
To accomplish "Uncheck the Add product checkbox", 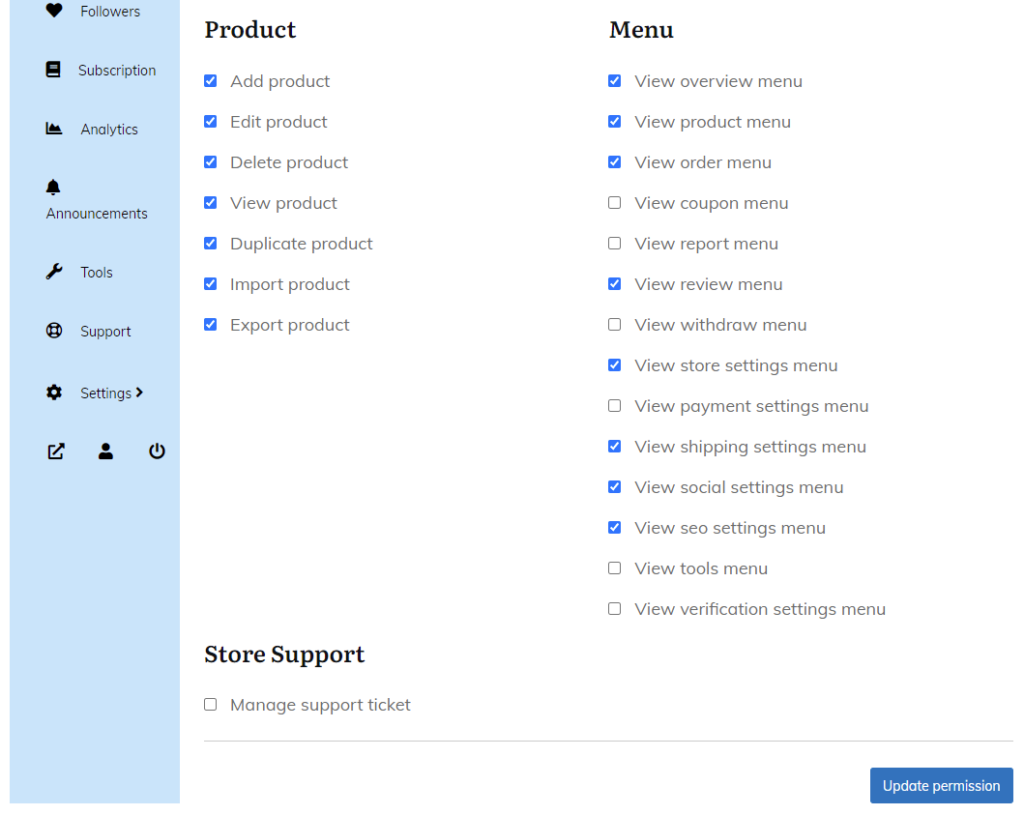I will [210, 81].
